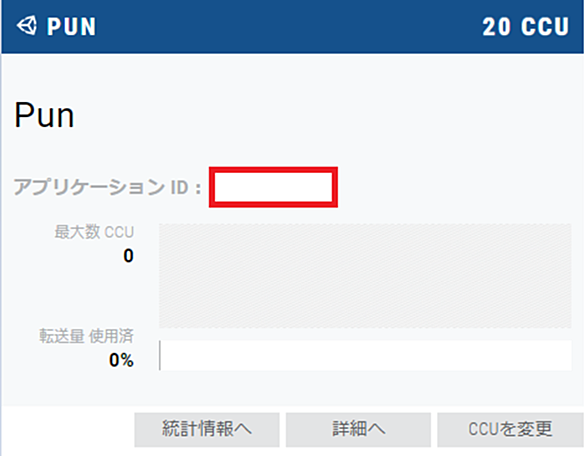This screenshot has height=456, width=586.
Task: Click empty area of blue header bar
Action: tap(288, 27)
